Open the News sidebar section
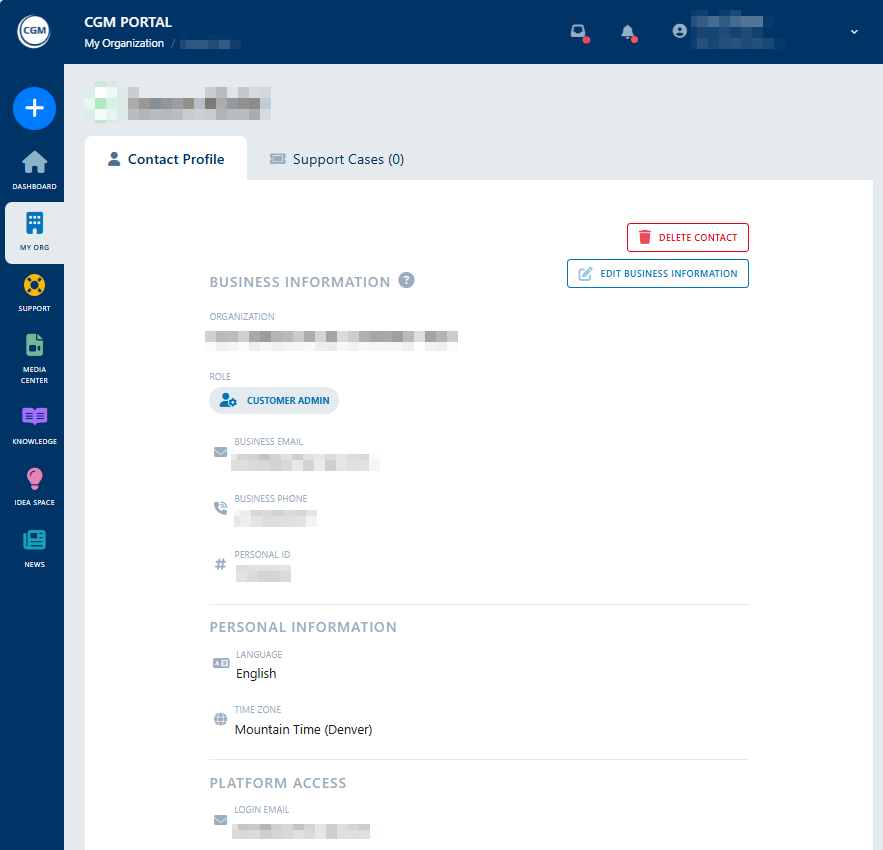 click(34, 548)
